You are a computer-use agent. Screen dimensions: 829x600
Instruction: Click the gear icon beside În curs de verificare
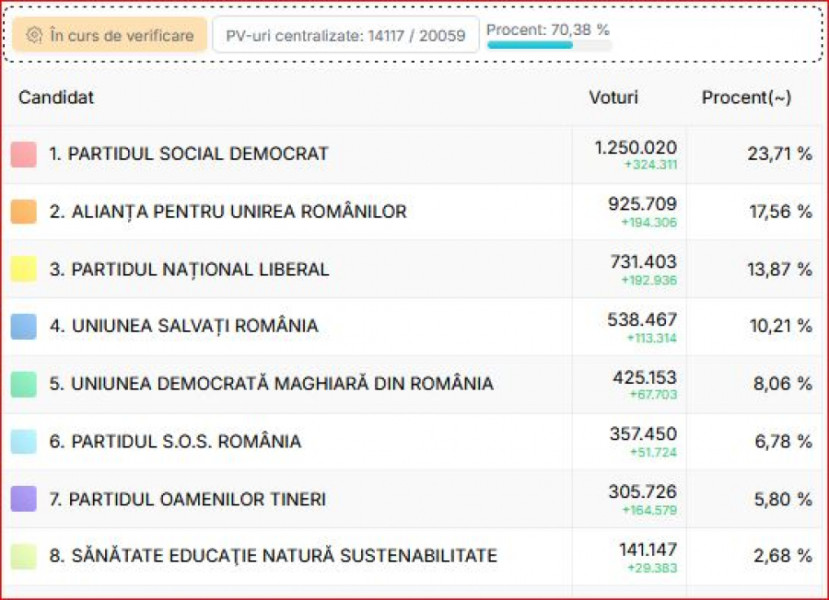[x=34, y=35]
